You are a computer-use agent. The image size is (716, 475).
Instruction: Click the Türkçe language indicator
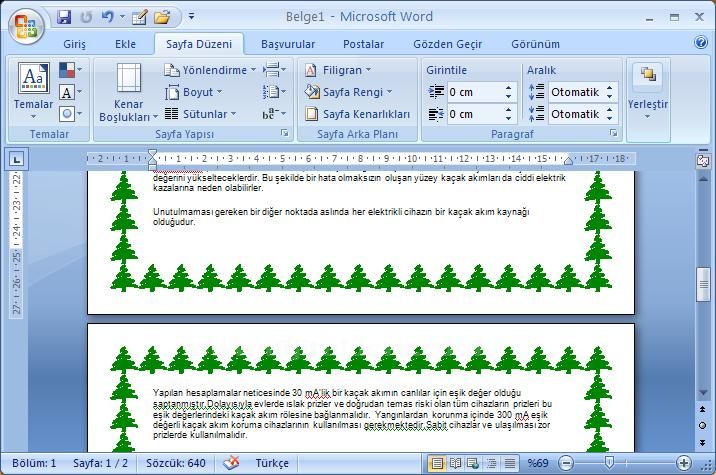[272, 463]
